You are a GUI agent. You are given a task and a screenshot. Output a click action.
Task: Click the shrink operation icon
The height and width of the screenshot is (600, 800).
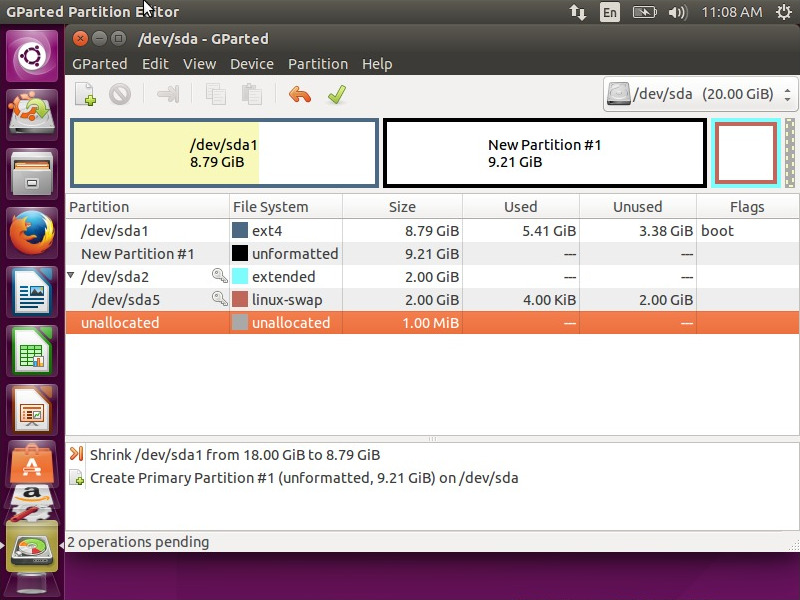point(77,454)
